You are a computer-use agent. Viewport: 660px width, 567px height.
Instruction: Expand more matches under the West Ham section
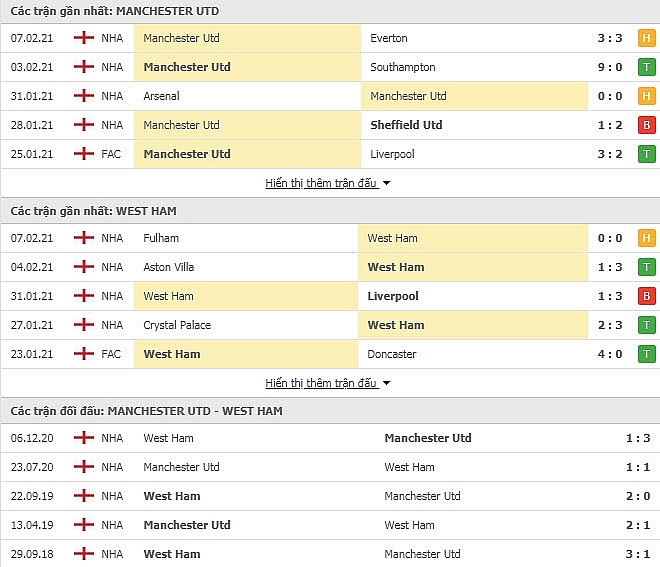pos(321,383)
